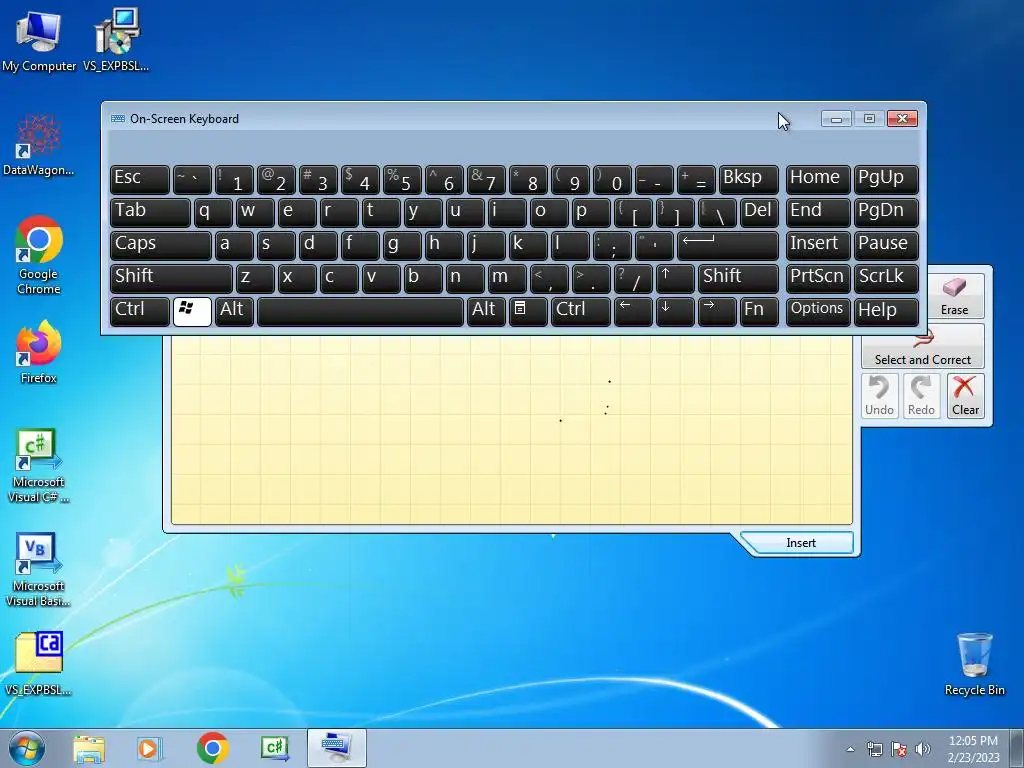This screenshot has width=1024, height=768.
Task: Click the PrtScn key
Action: [818, 279]
